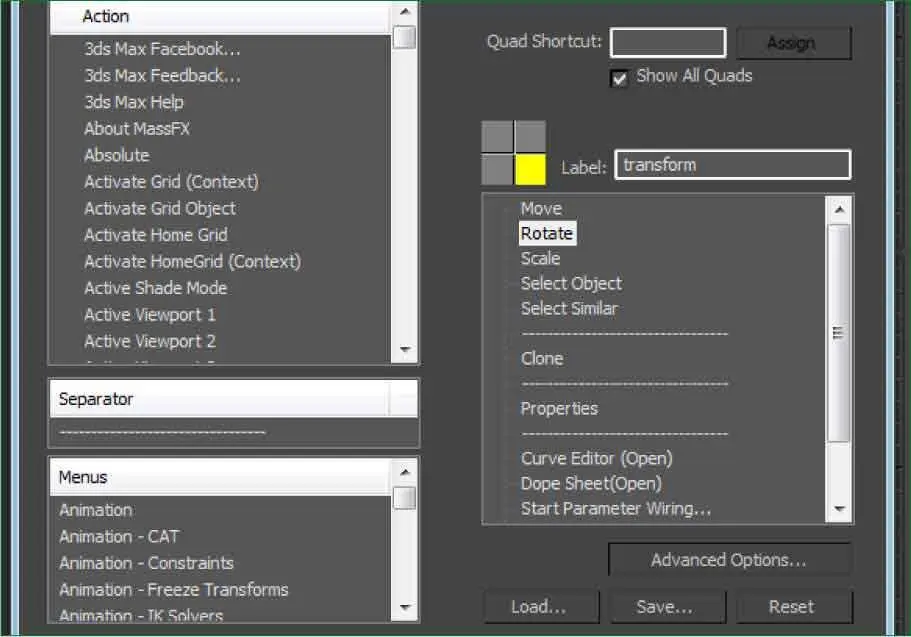
Task: Click the Action list scroll up arrow
Action: [x=405, y=12]
